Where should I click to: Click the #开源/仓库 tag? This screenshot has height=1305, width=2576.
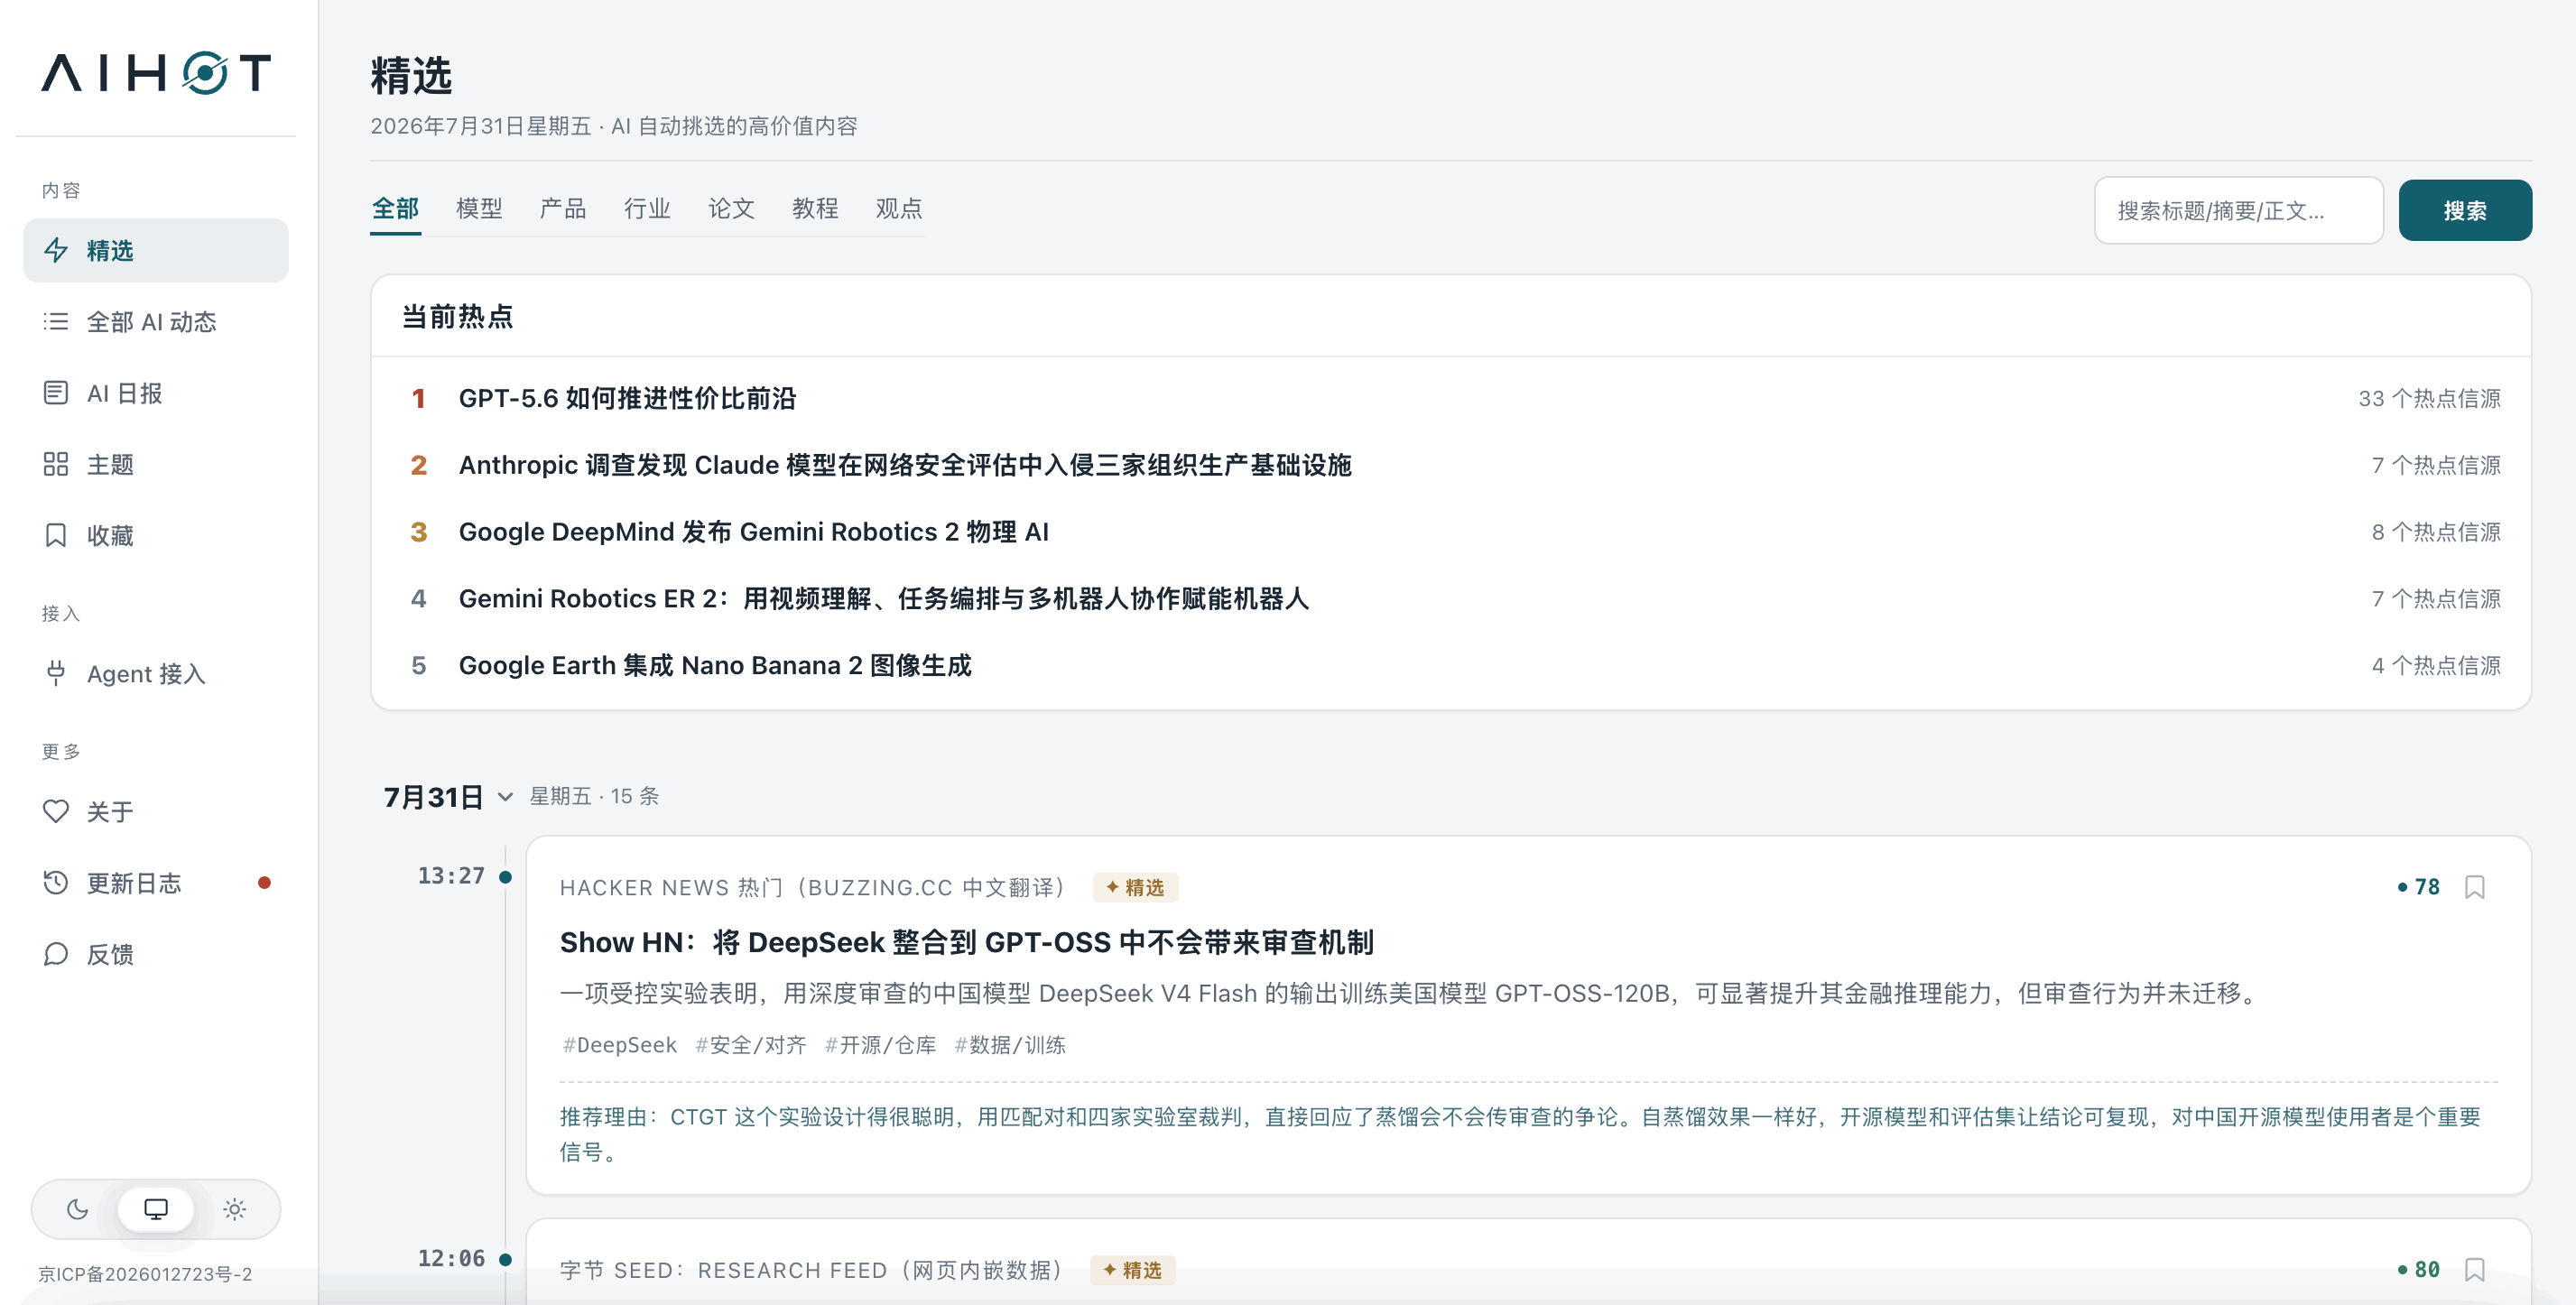pyautogui.click(x=880, y=1045)
